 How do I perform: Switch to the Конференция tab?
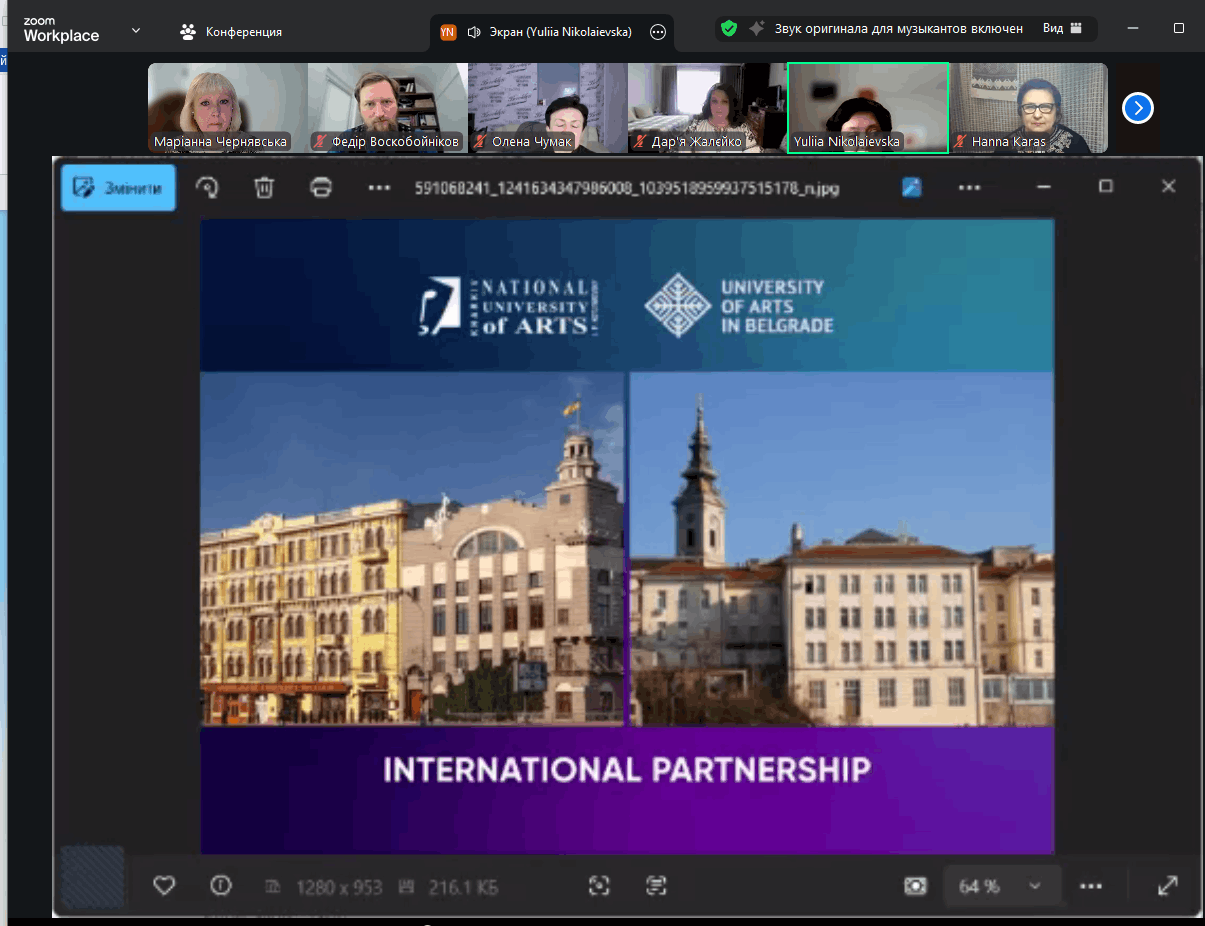click(231, 32)
